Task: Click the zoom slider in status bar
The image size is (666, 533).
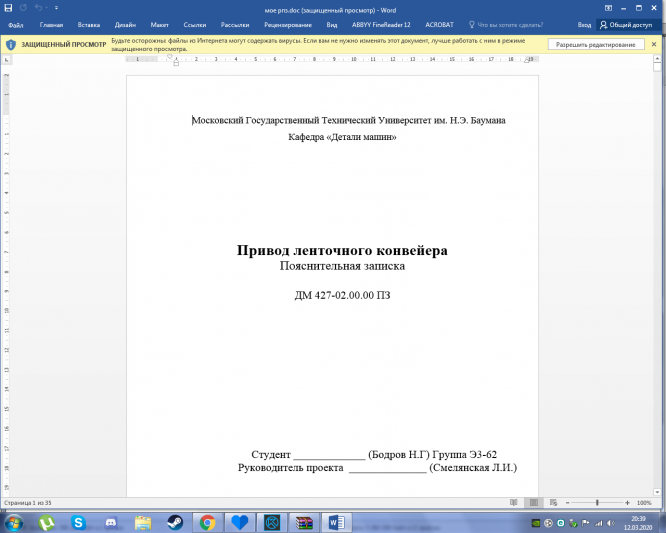Action: coord(598,501)
